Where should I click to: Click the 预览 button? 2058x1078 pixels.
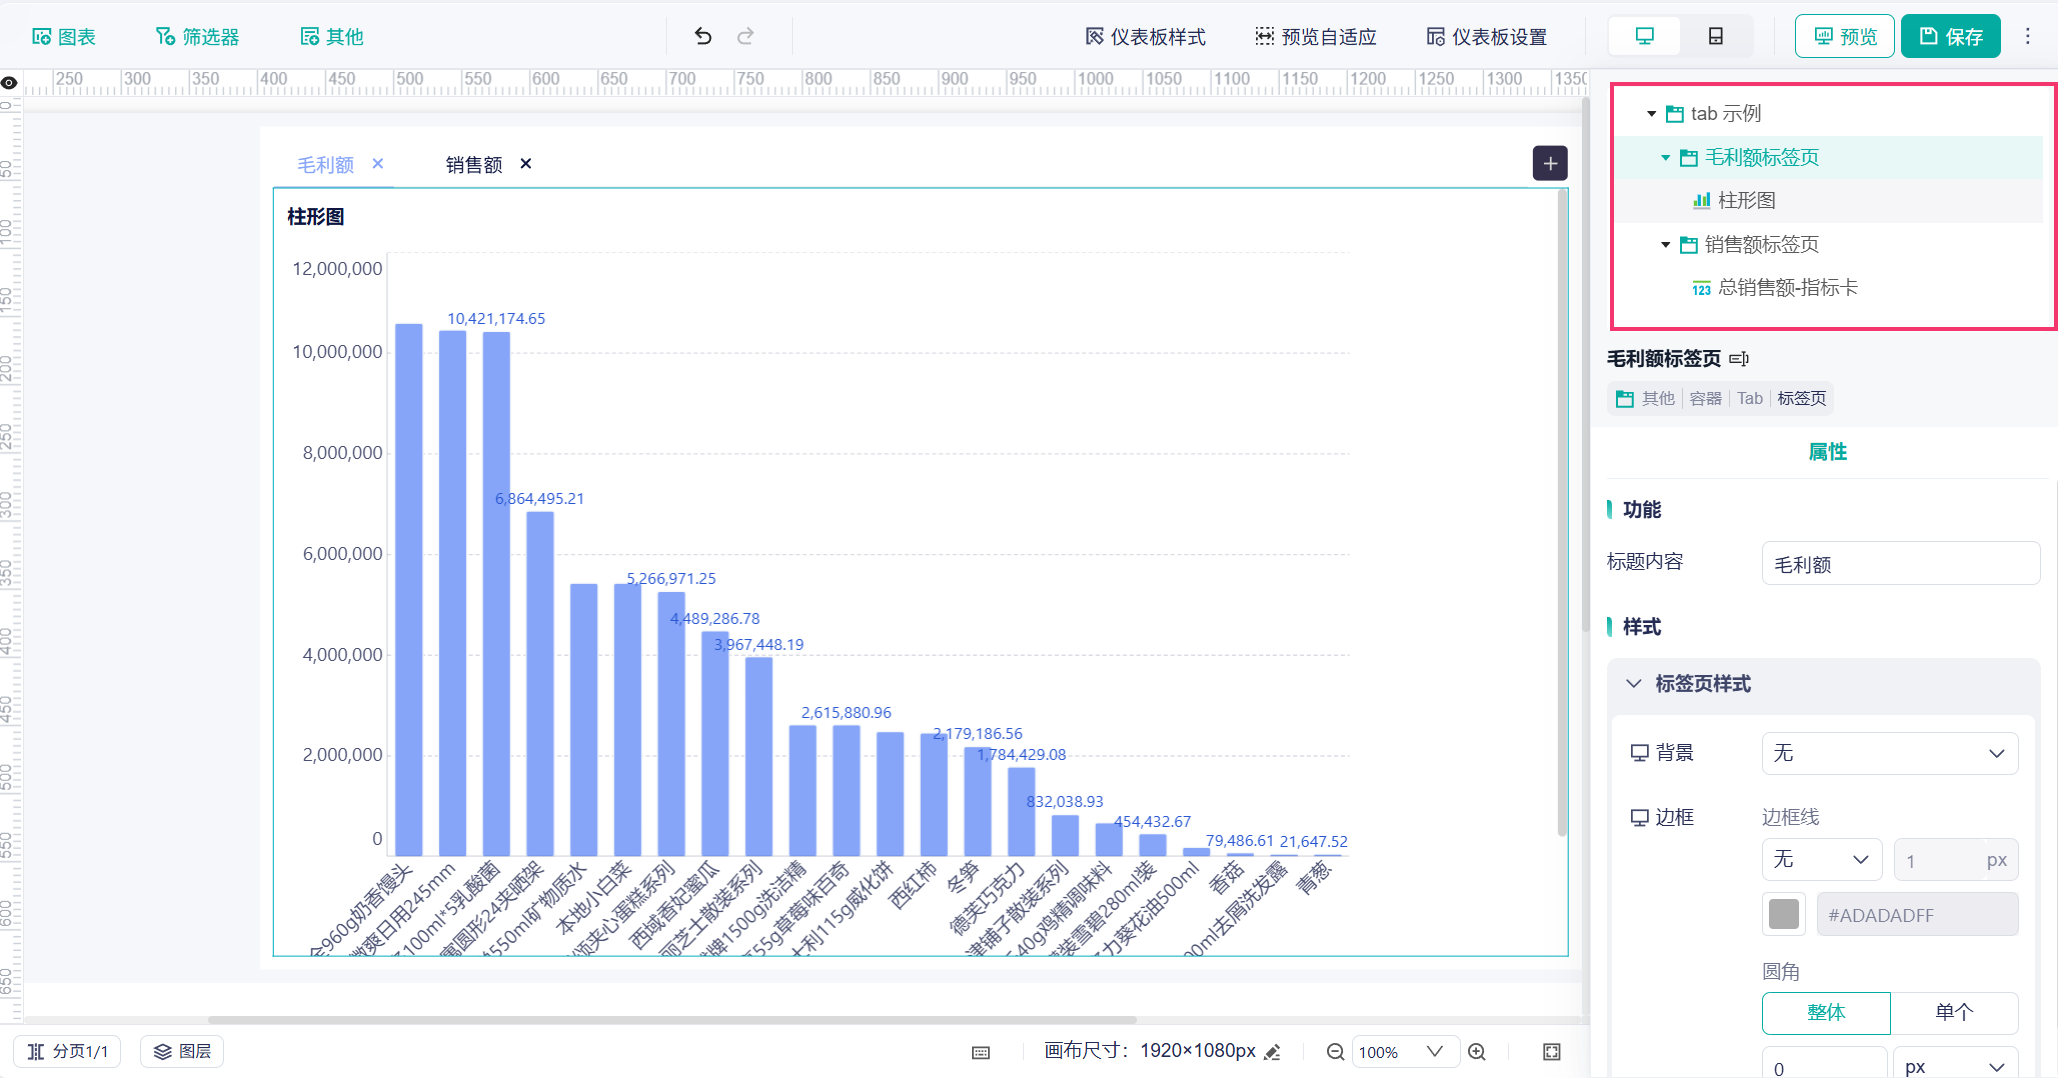coord(1844,36)
